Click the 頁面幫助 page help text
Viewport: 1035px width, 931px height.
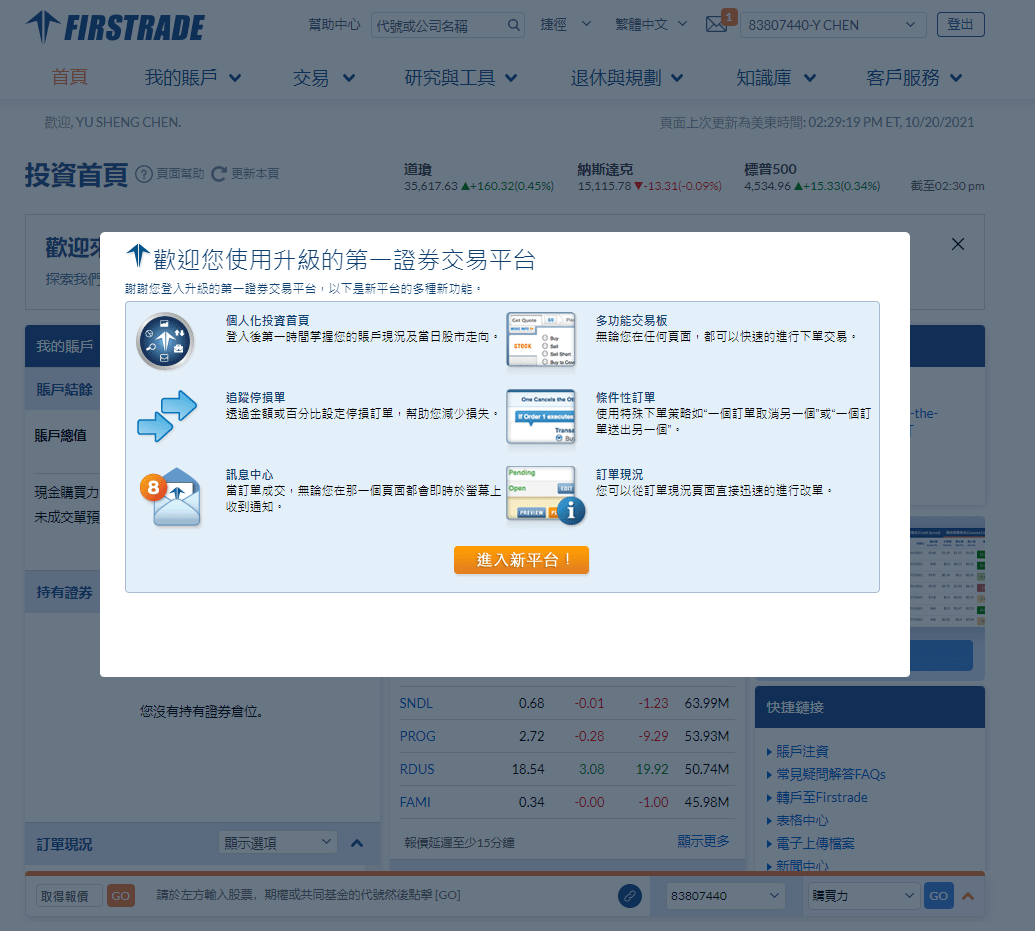pyautogui.click(x=180, y=174)
